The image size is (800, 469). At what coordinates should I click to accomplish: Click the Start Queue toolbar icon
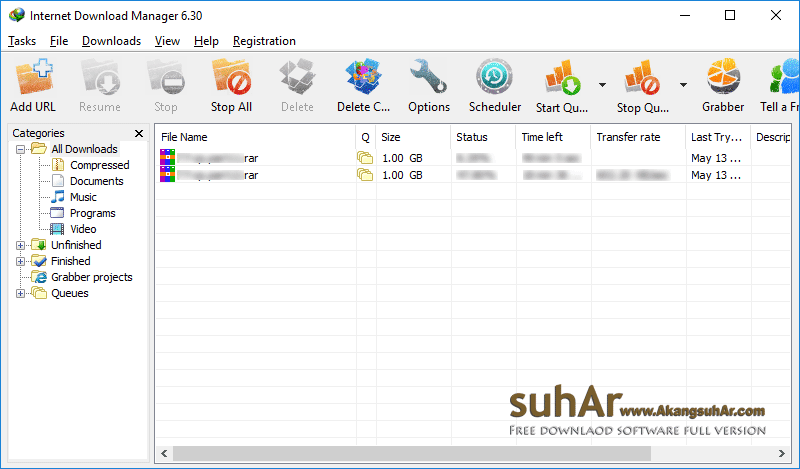[562, 78]
